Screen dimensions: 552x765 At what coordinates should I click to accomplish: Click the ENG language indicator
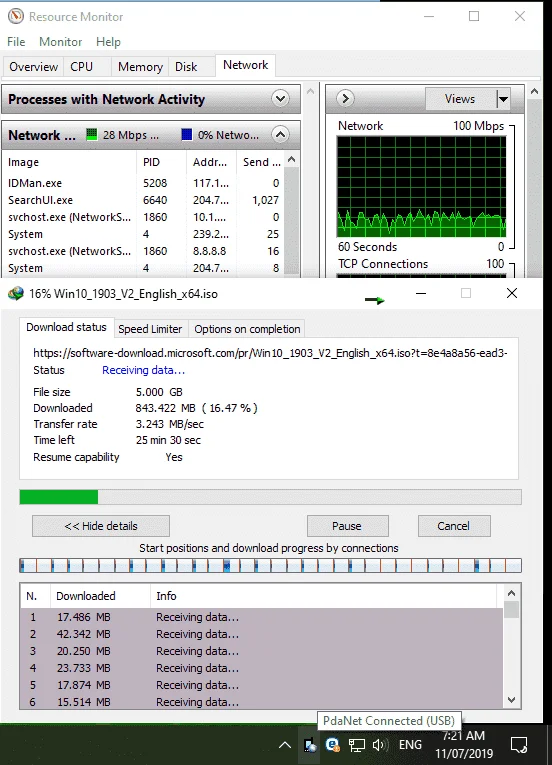410,745
